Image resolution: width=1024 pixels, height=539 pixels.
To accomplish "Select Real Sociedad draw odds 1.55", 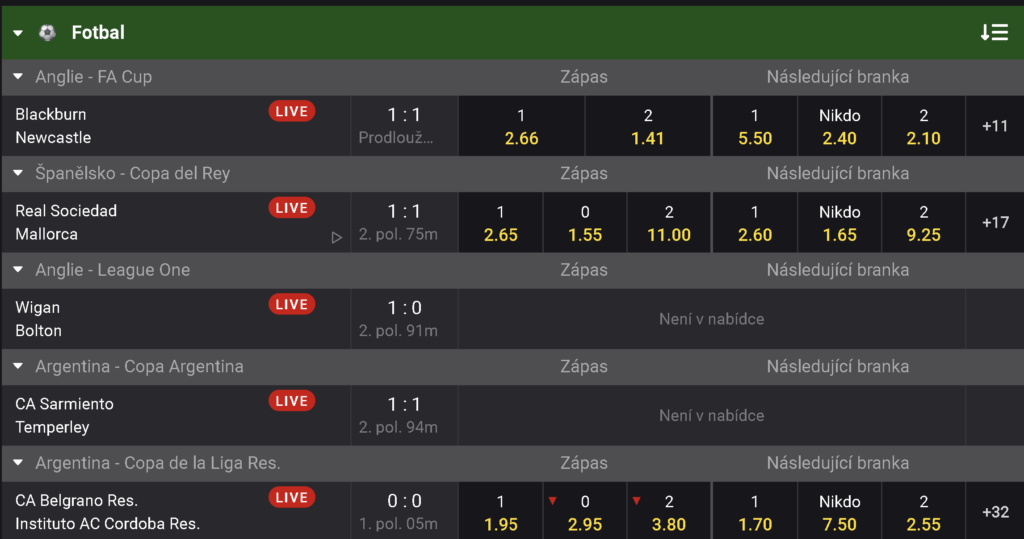I will (x=584, y=223).
